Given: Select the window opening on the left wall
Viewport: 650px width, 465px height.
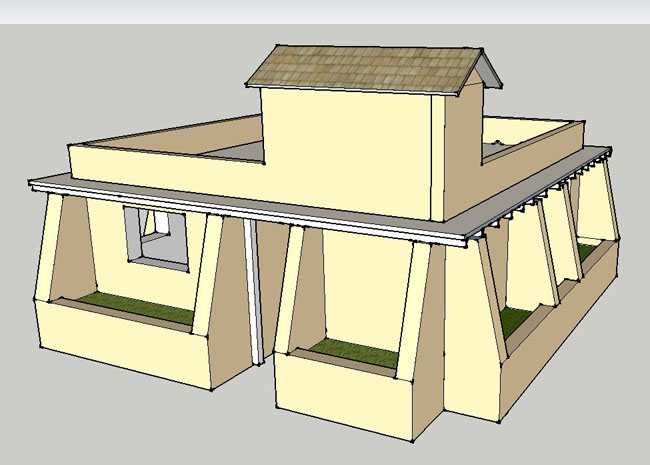Looking at the screenshot, I should (156, 239).
